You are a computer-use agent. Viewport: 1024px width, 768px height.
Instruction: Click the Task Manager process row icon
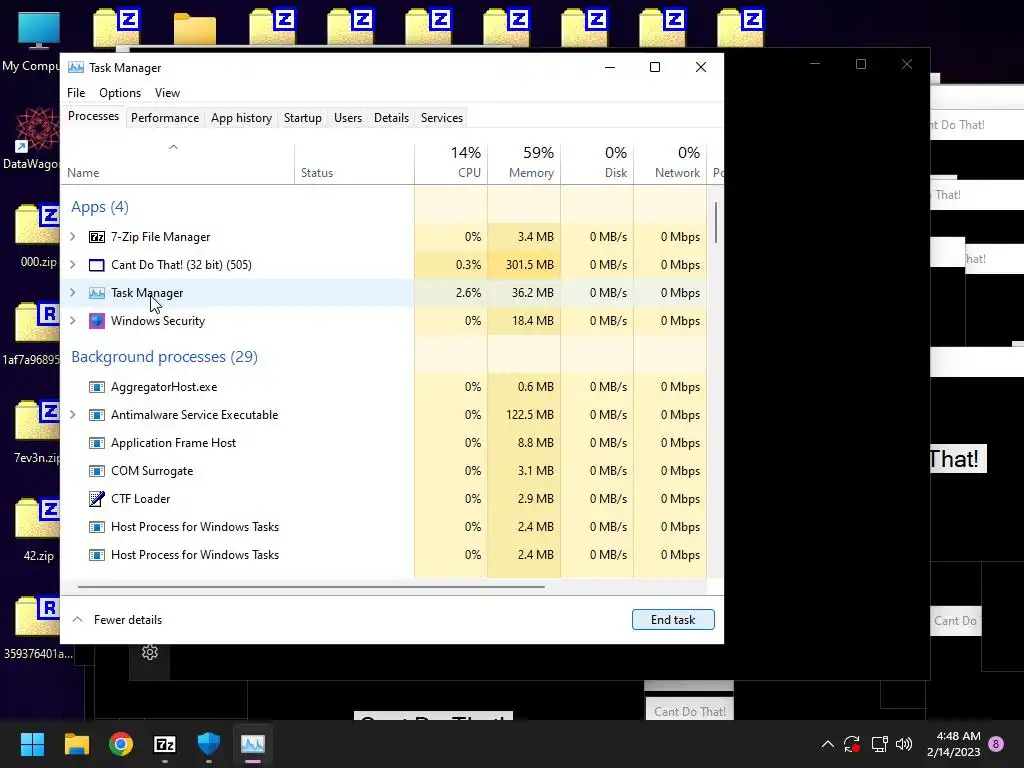click(97, 293)
